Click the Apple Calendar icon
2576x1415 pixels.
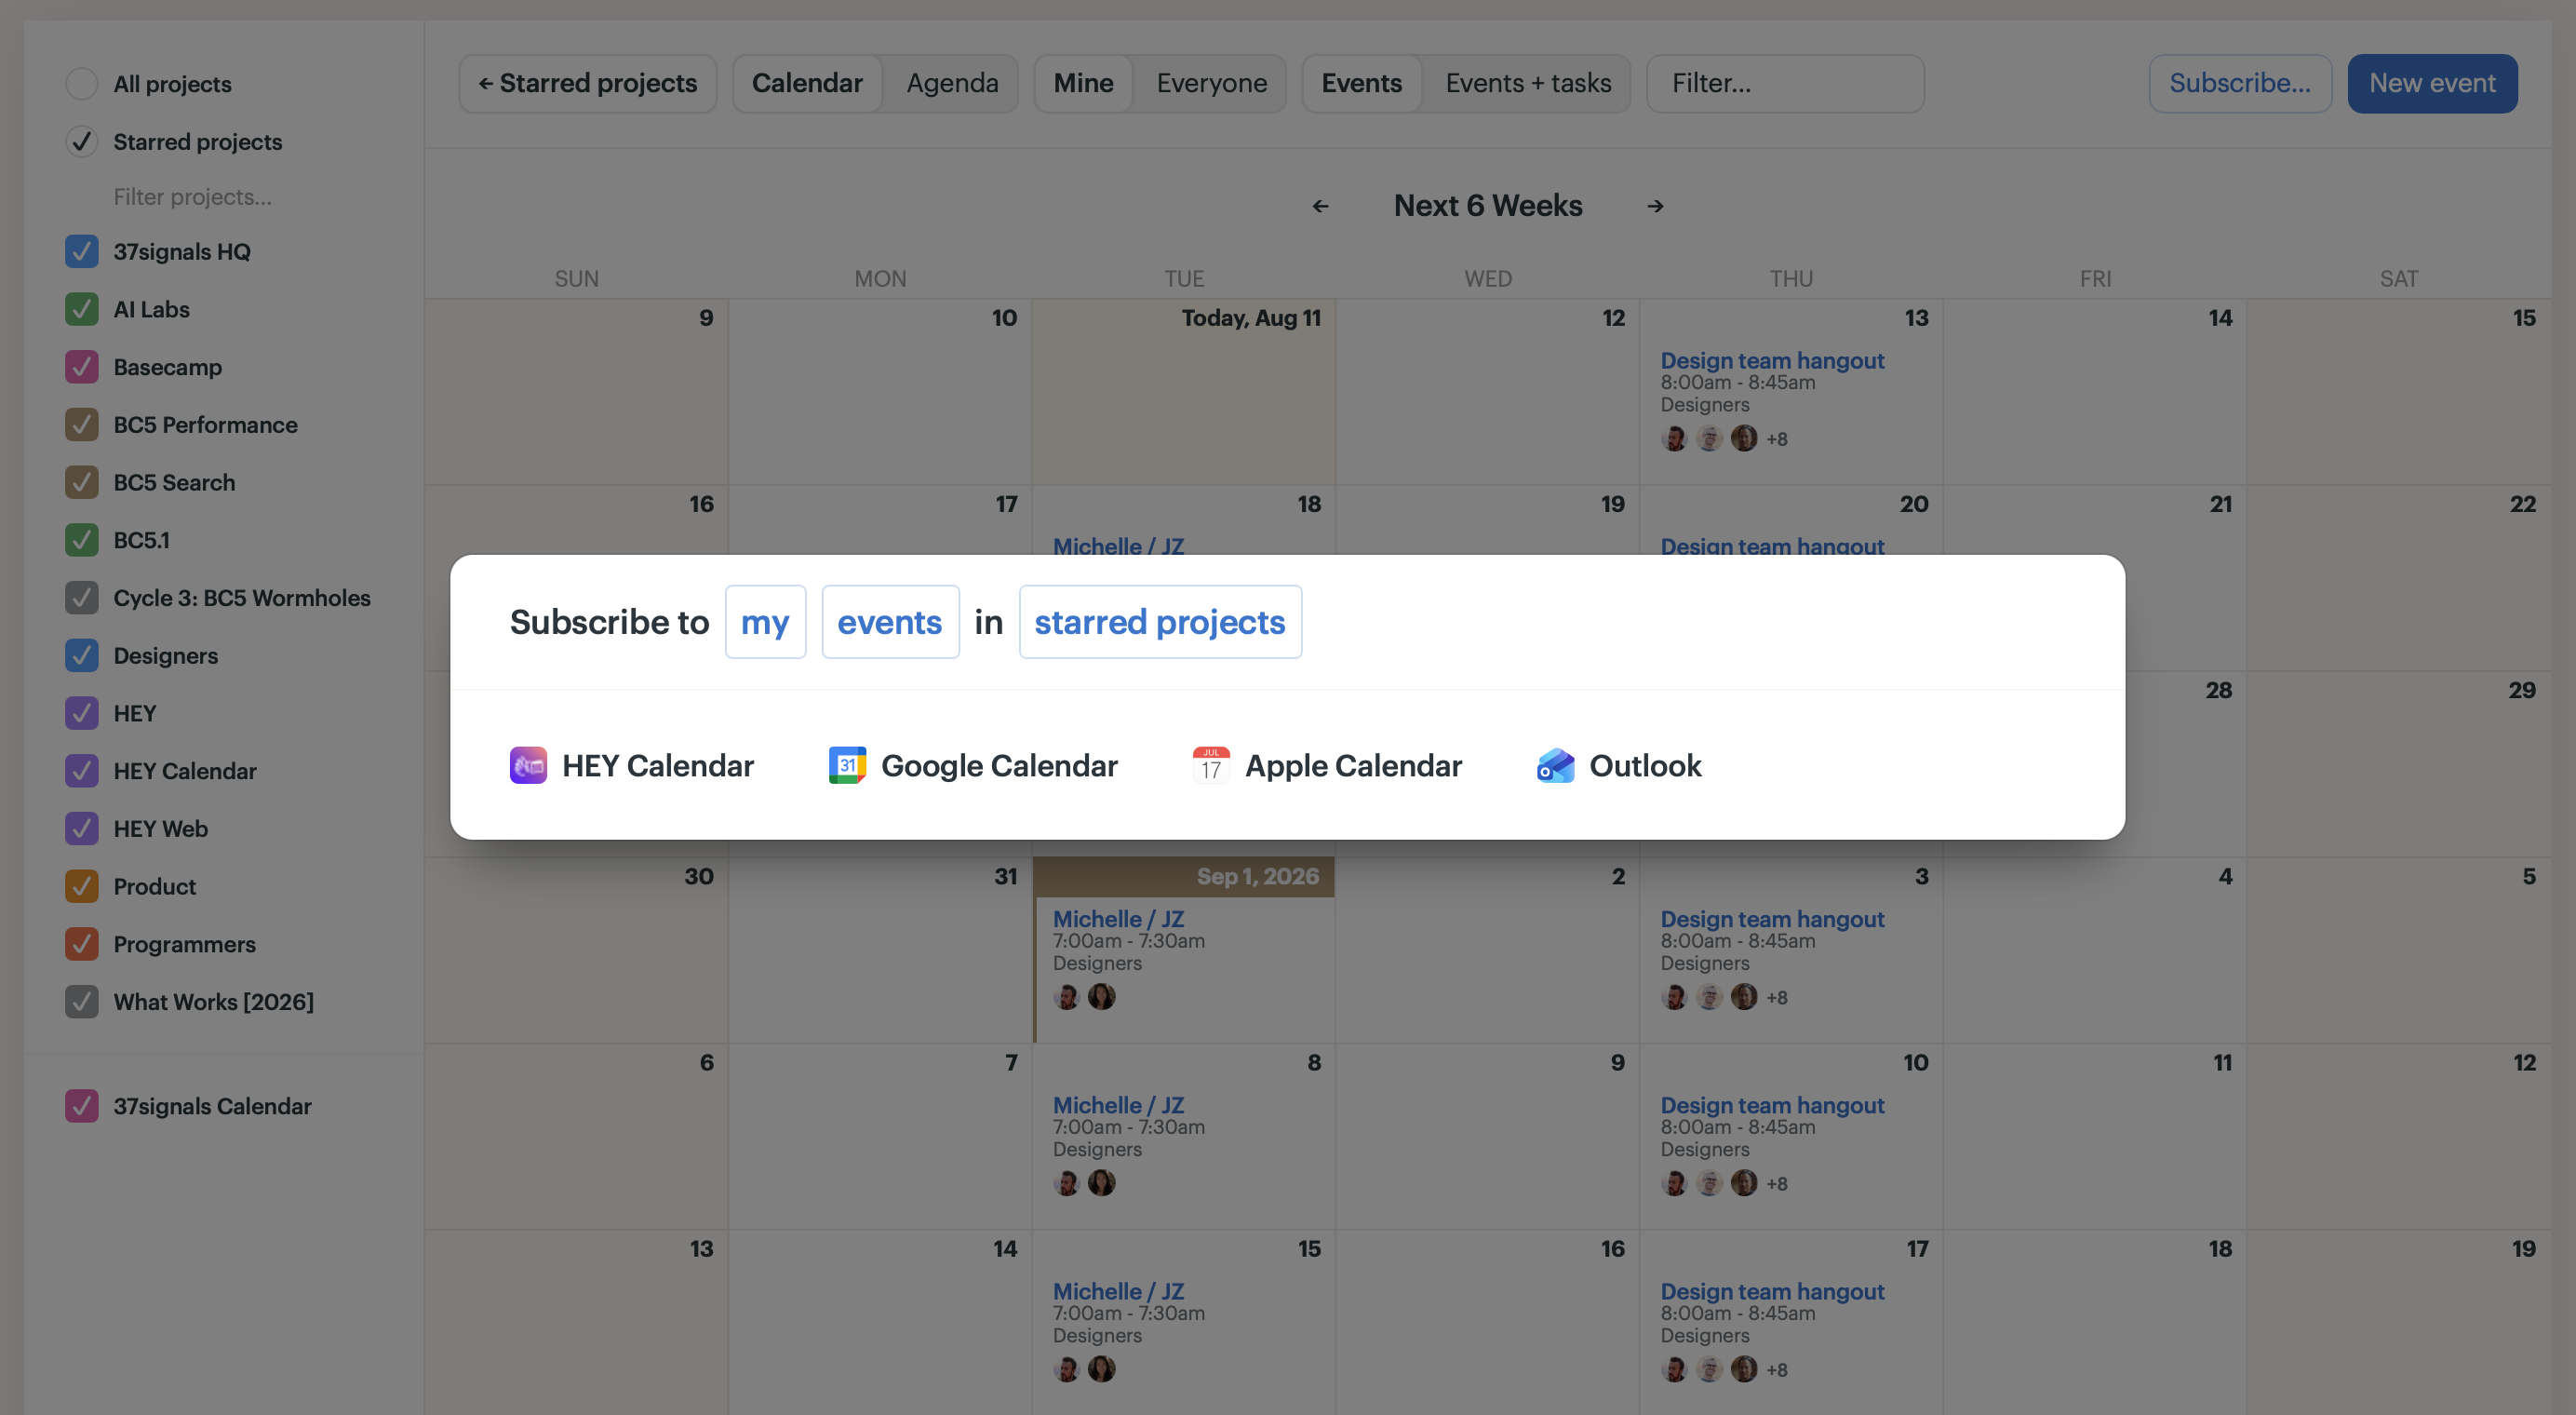(x=1211, y=765)
